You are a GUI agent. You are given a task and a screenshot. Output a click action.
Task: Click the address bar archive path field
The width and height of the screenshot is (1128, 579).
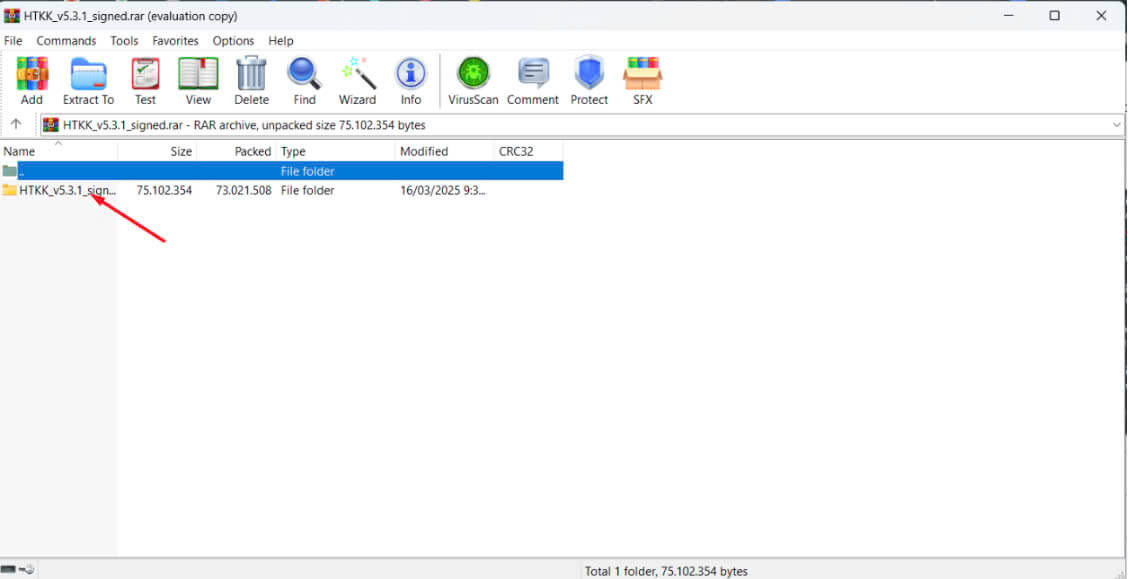click(583, 124)
